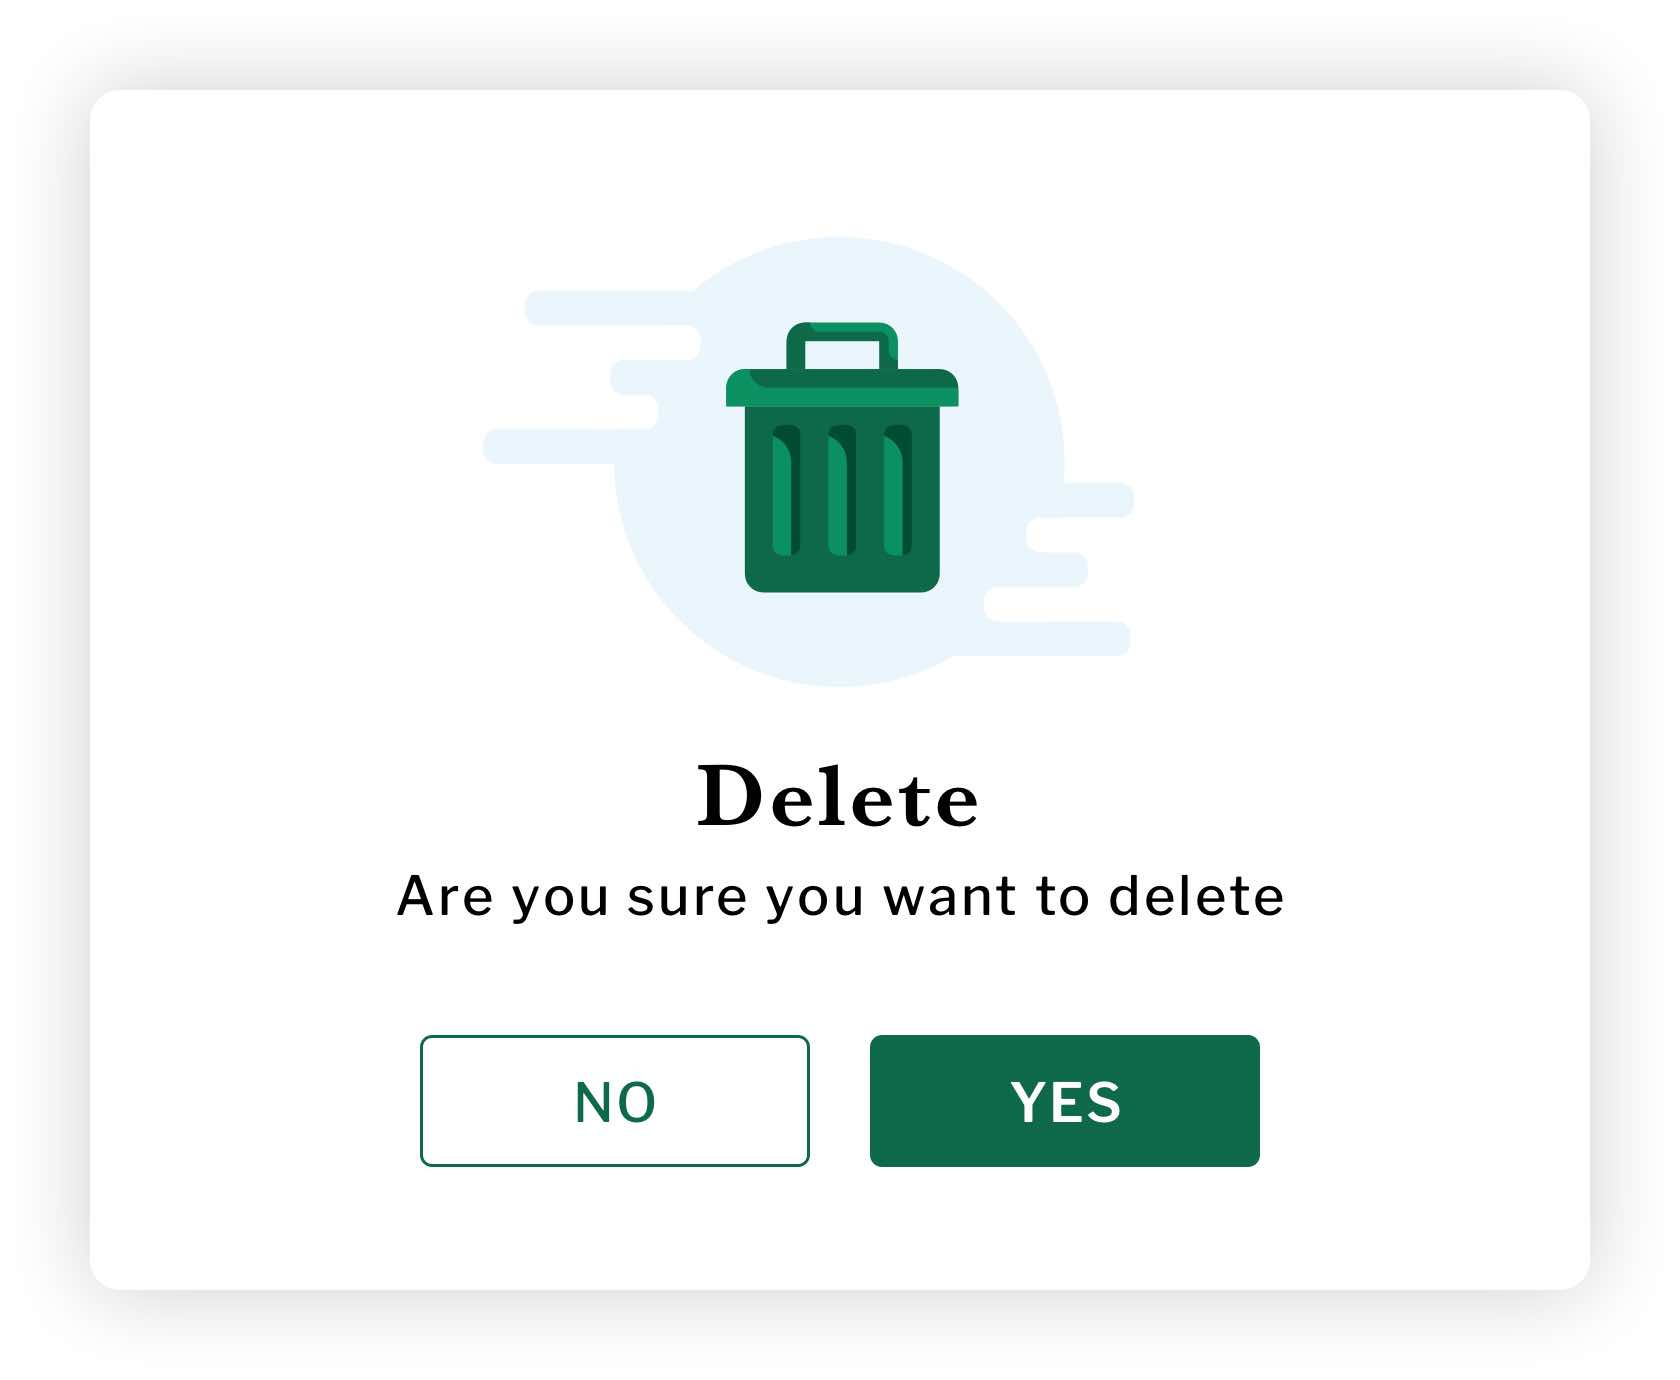Click the capital "D" of Delete heading
The image size is (1680, 1380).
[x=729, y=797]
